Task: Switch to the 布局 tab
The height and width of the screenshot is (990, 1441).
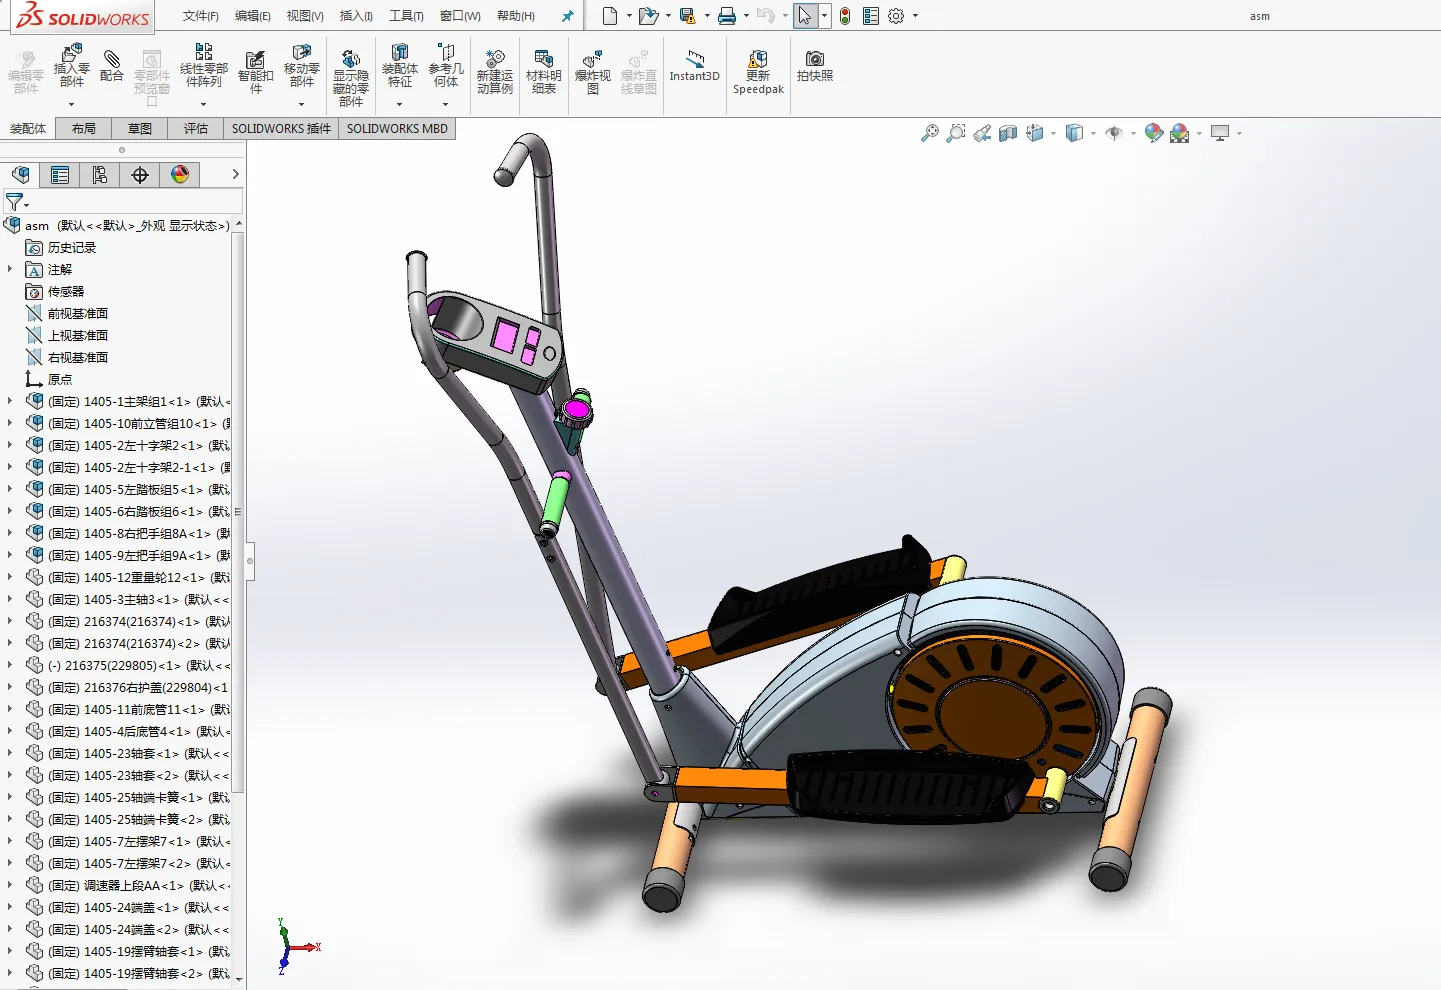Action: 84,128
